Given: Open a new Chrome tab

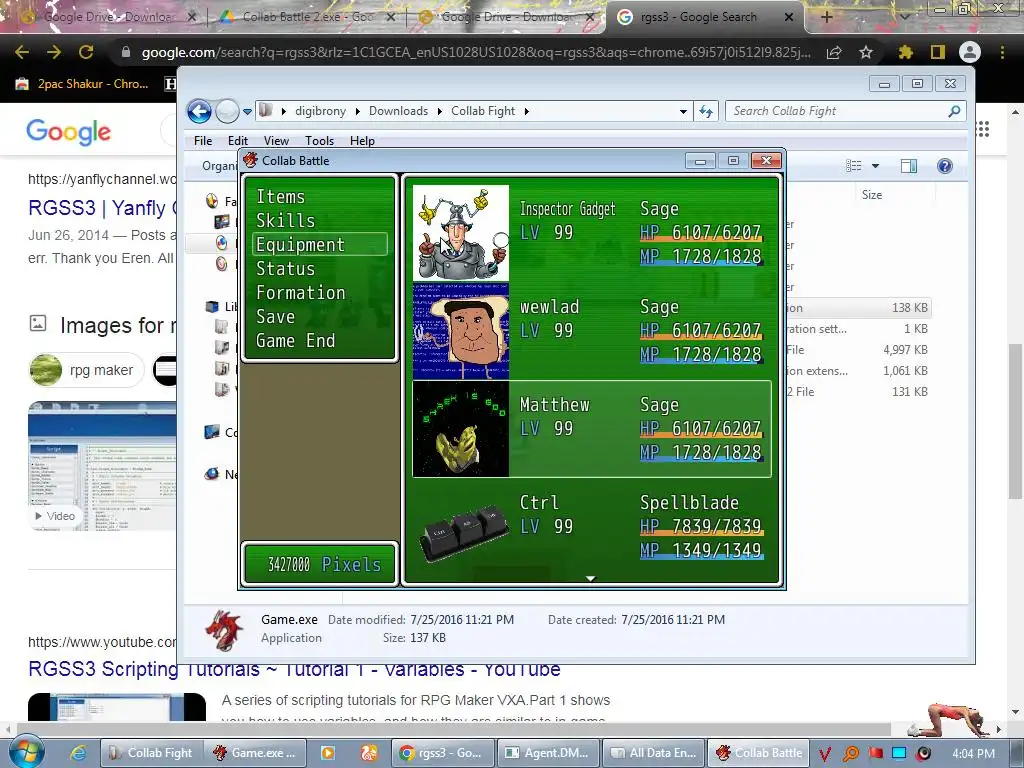Looking at the screenshot, I should coord(827,17).
